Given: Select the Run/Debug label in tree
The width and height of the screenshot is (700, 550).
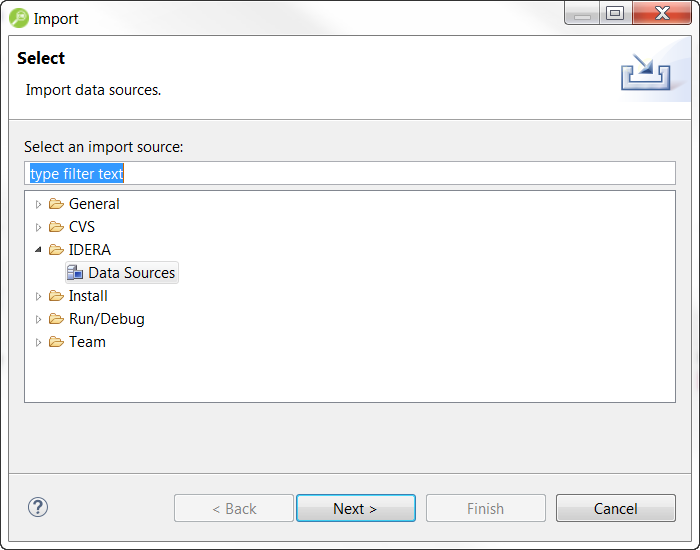Looking at the screenshot, I should [106, 319].
